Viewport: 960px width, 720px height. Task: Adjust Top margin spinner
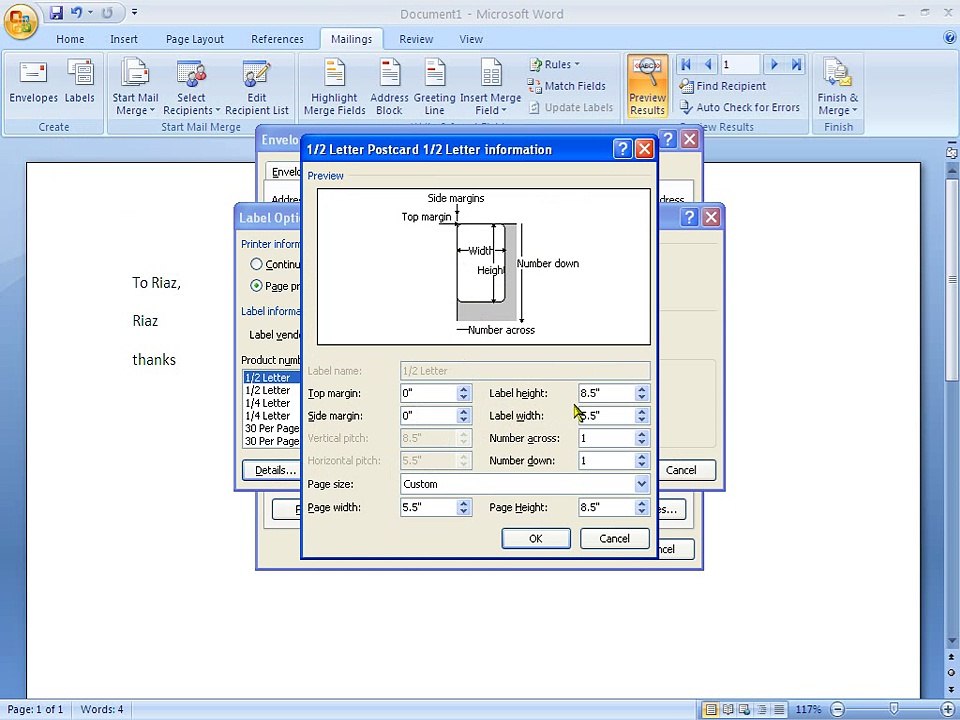click(463, 393)
